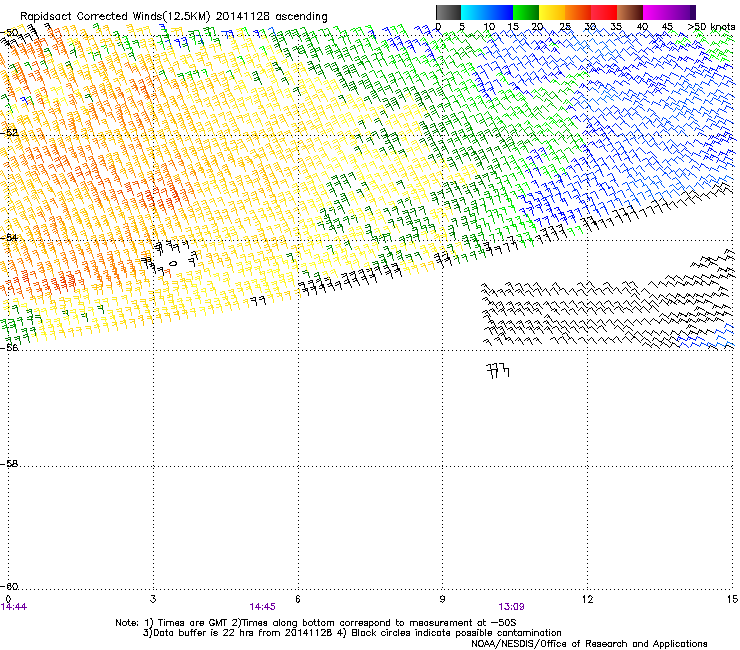This screenshot has width=740, height=650.
Task: Click the purple '13:09' time label
Action: click(512, 607)
